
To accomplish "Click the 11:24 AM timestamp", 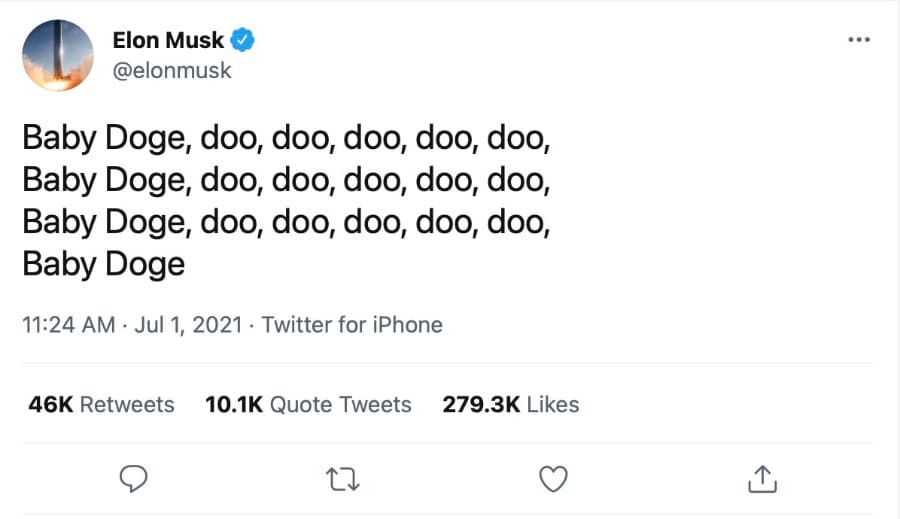I will click(x=65, y=325).
